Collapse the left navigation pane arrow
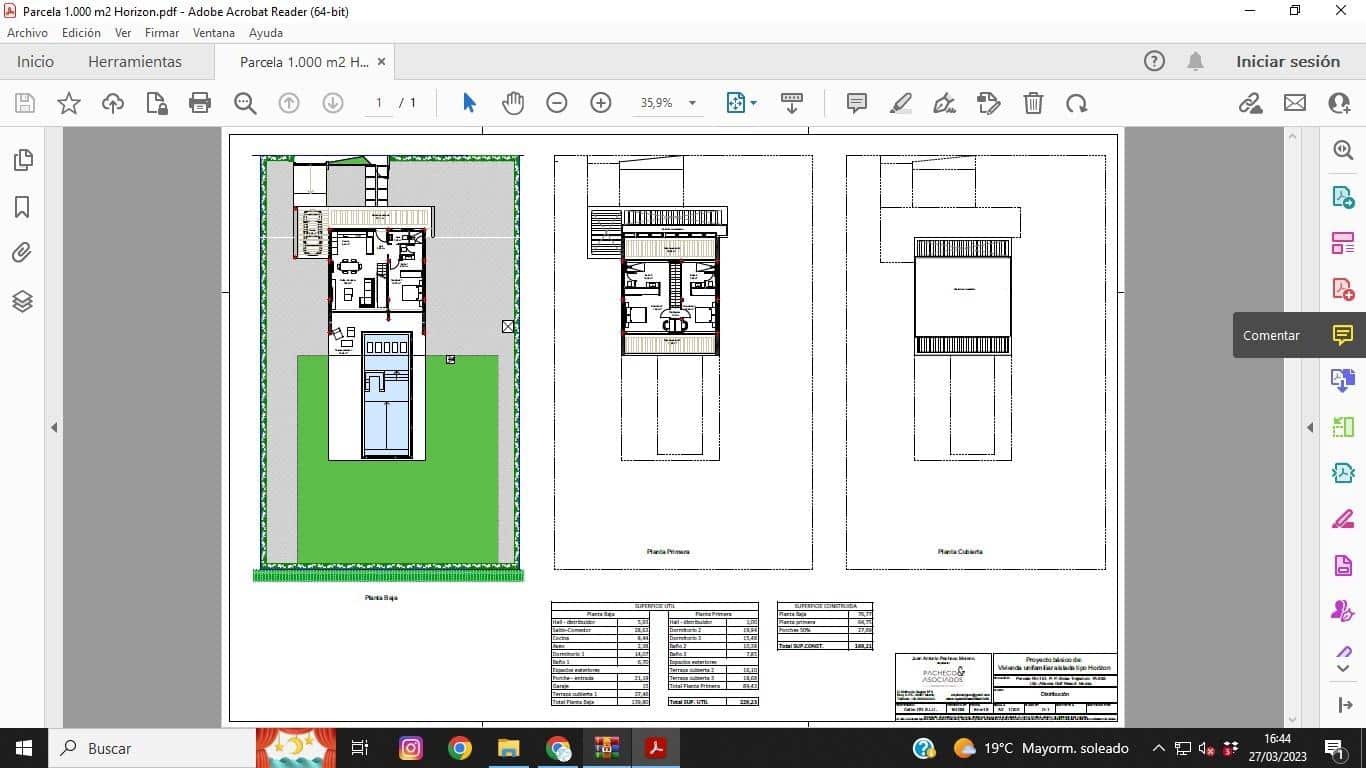 54,428
